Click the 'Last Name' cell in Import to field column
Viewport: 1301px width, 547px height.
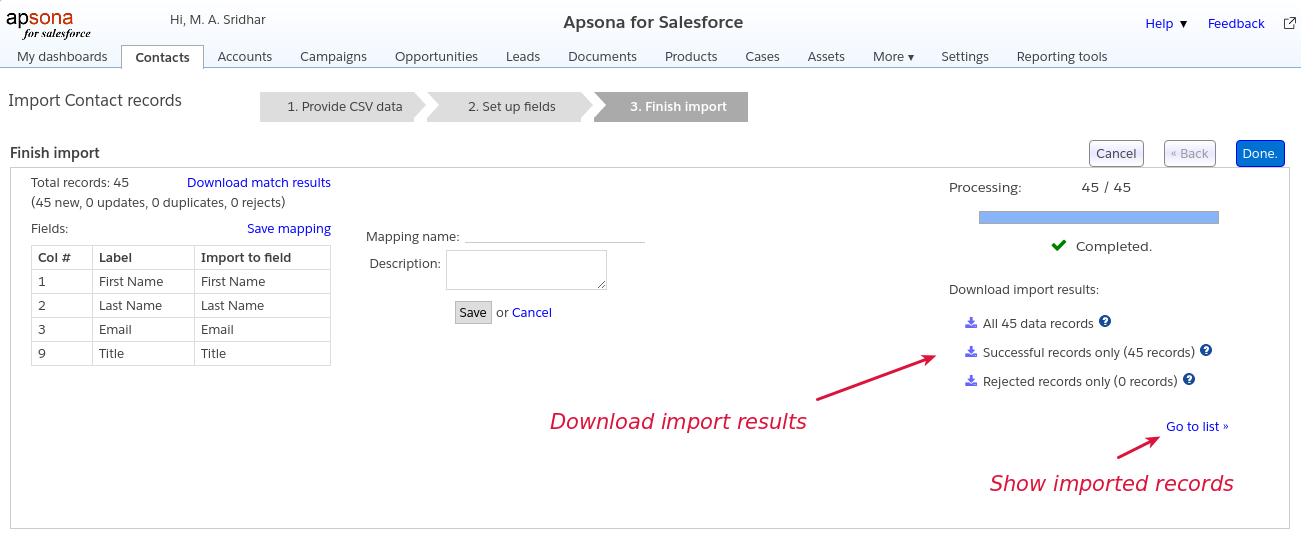(x=262, y=306)
